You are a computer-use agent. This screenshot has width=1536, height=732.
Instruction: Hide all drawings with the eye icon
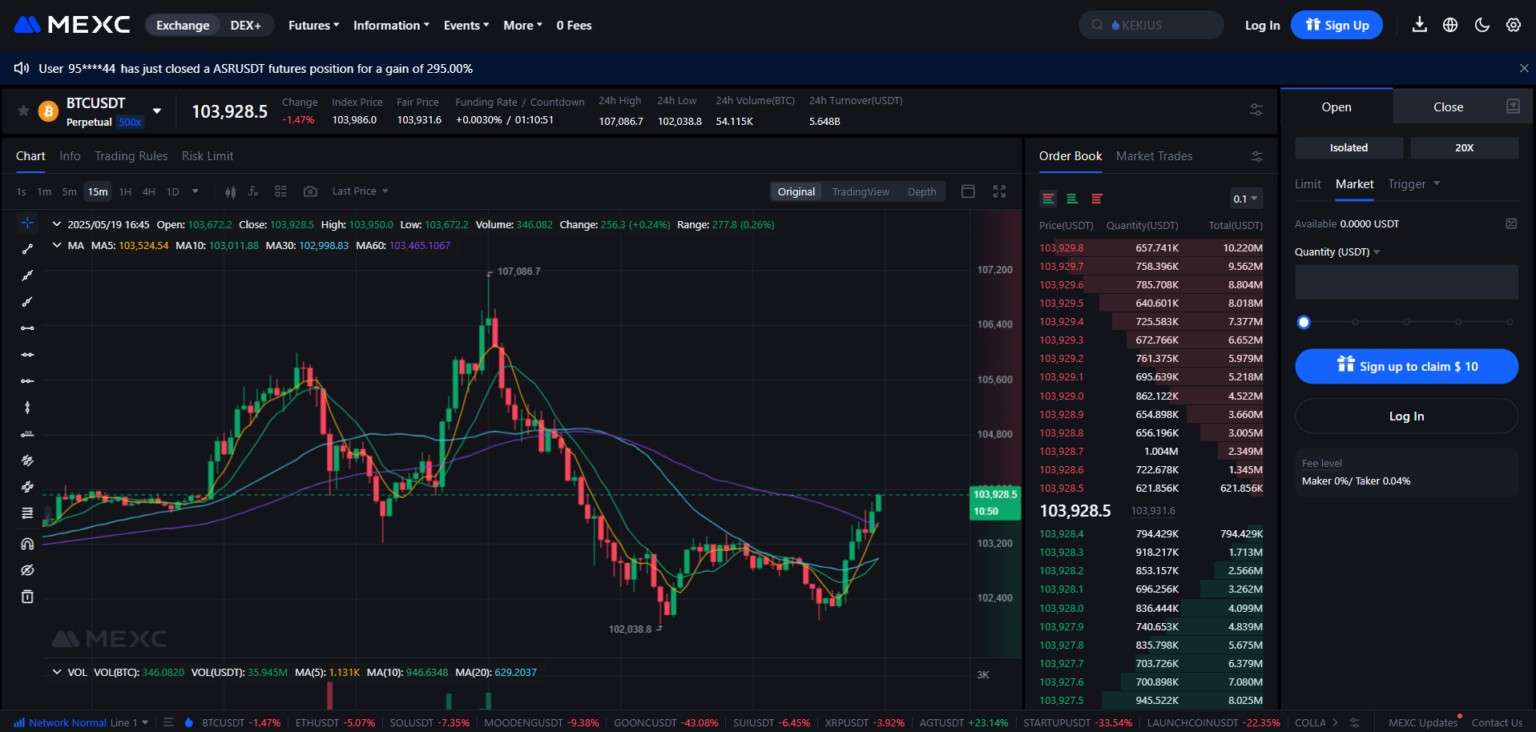(27, 570)
